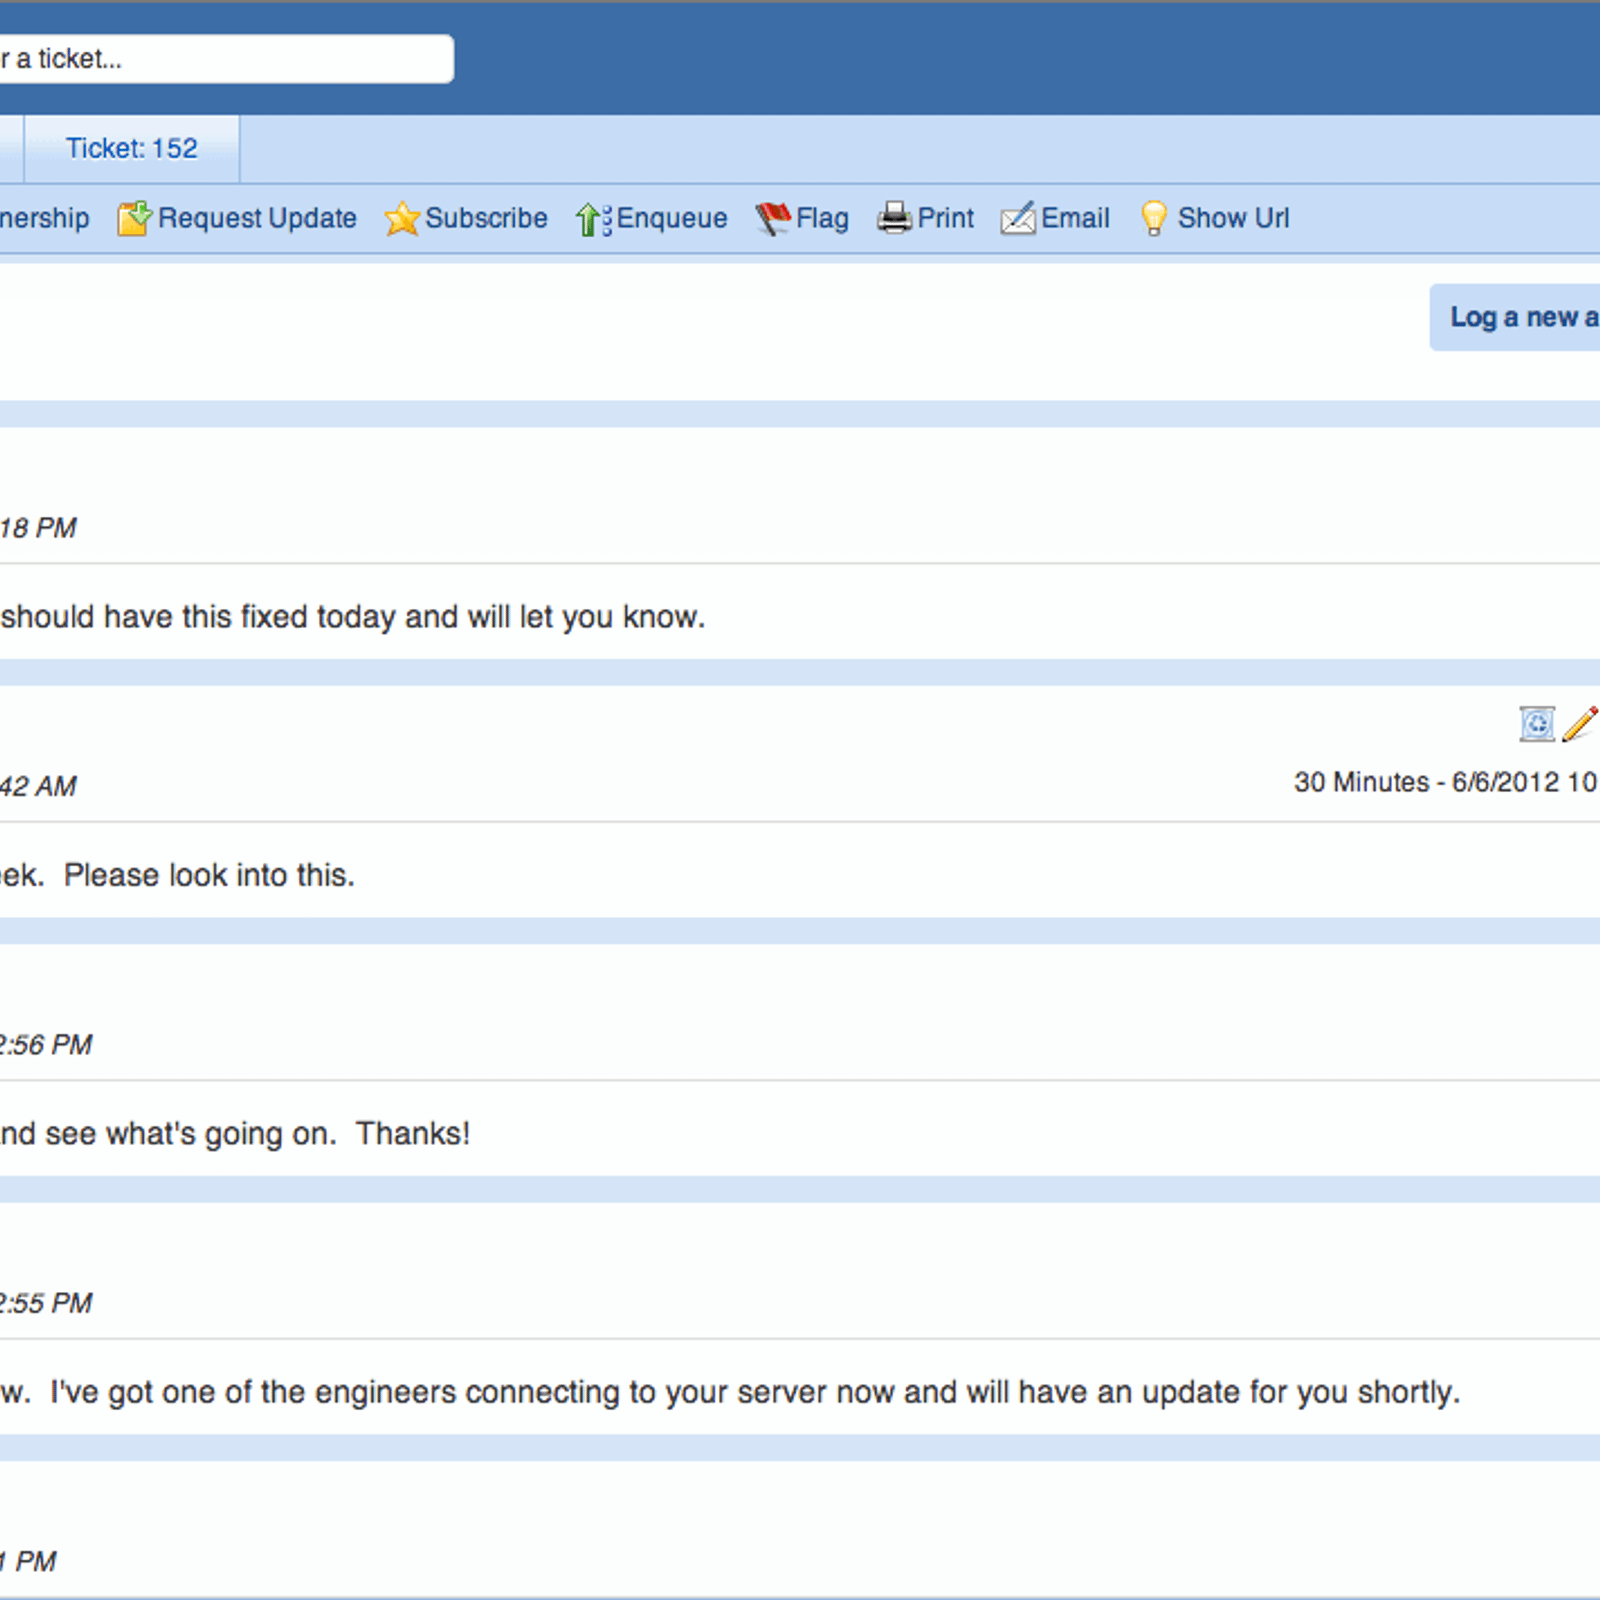
Task: Click the Flag label
Action: pyautogui.click(x=822, y=218)
